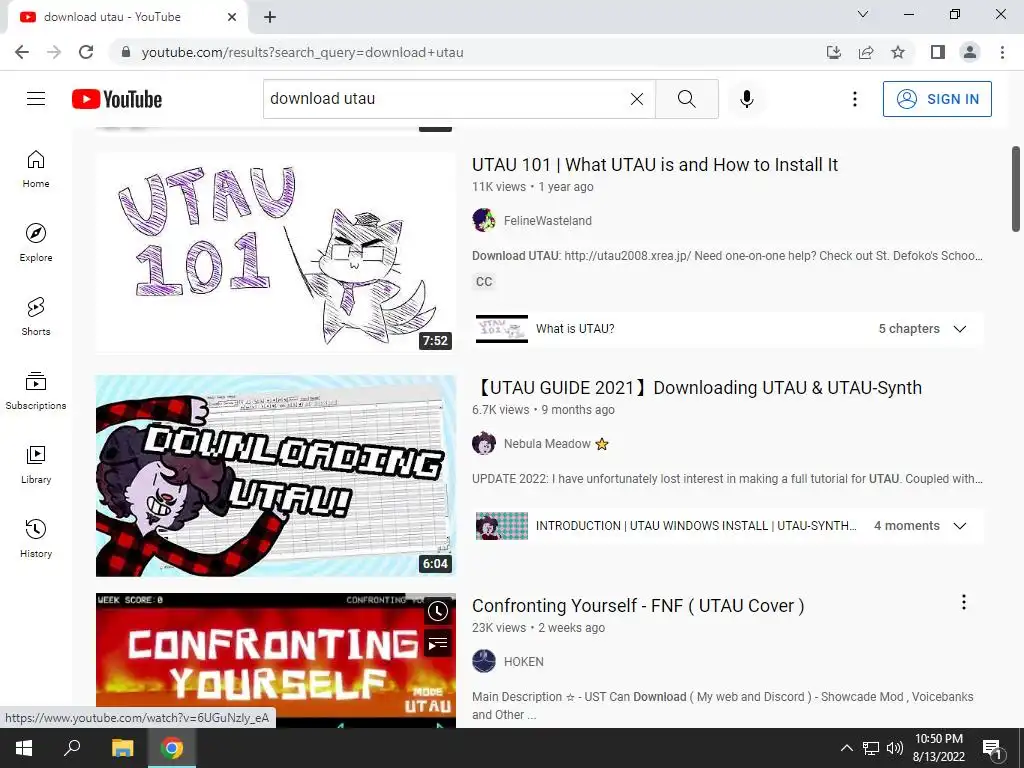
Task: Click What is UTAU? chapter
Action: 575,328
